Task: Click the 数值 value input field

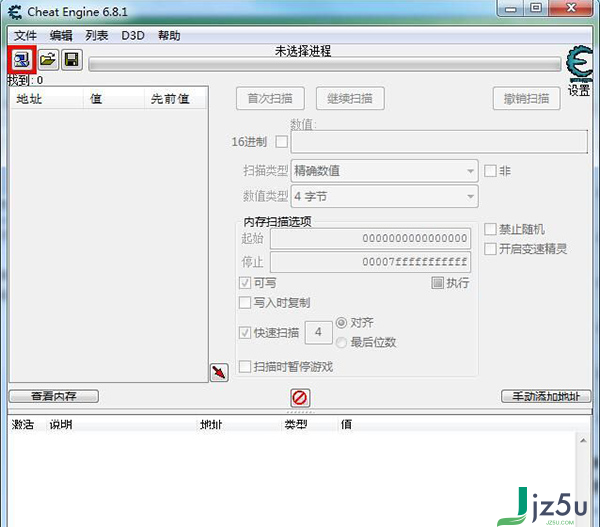Action: pos(439,142)
